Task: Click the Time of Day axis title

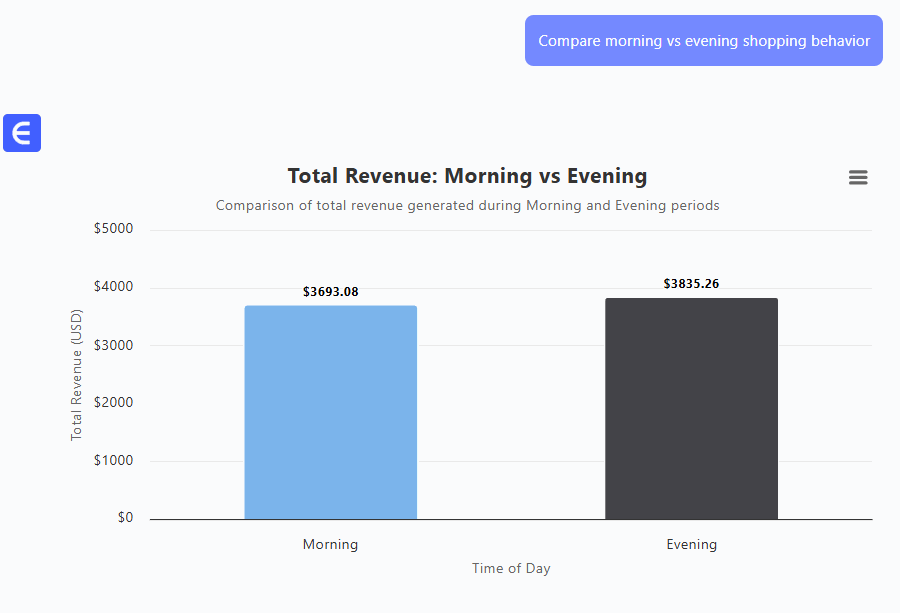Action: point(511,568)
